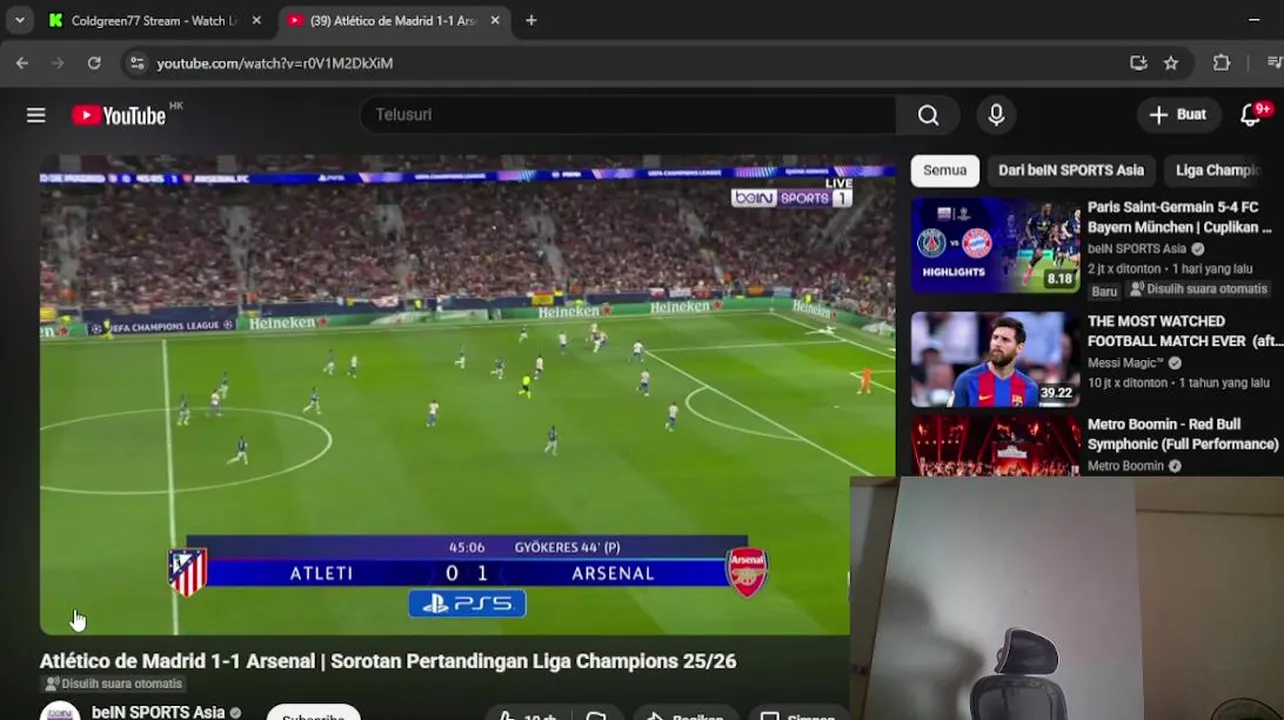Start voice search with microphone icon

click(996, 115)
